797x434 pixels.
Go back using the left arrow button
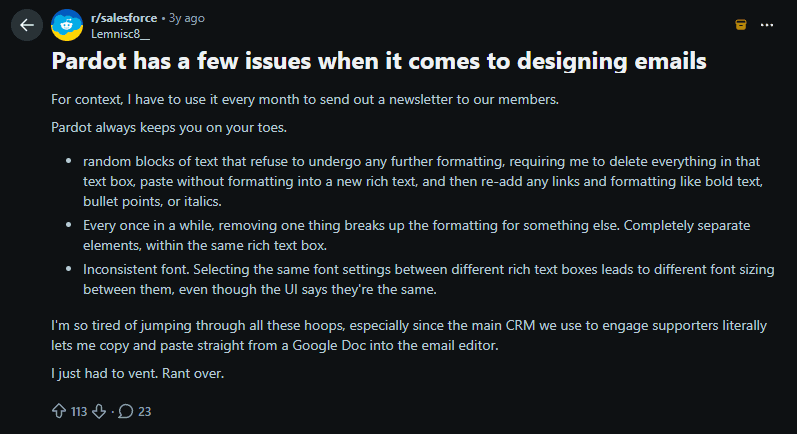[x=27, y=25]
